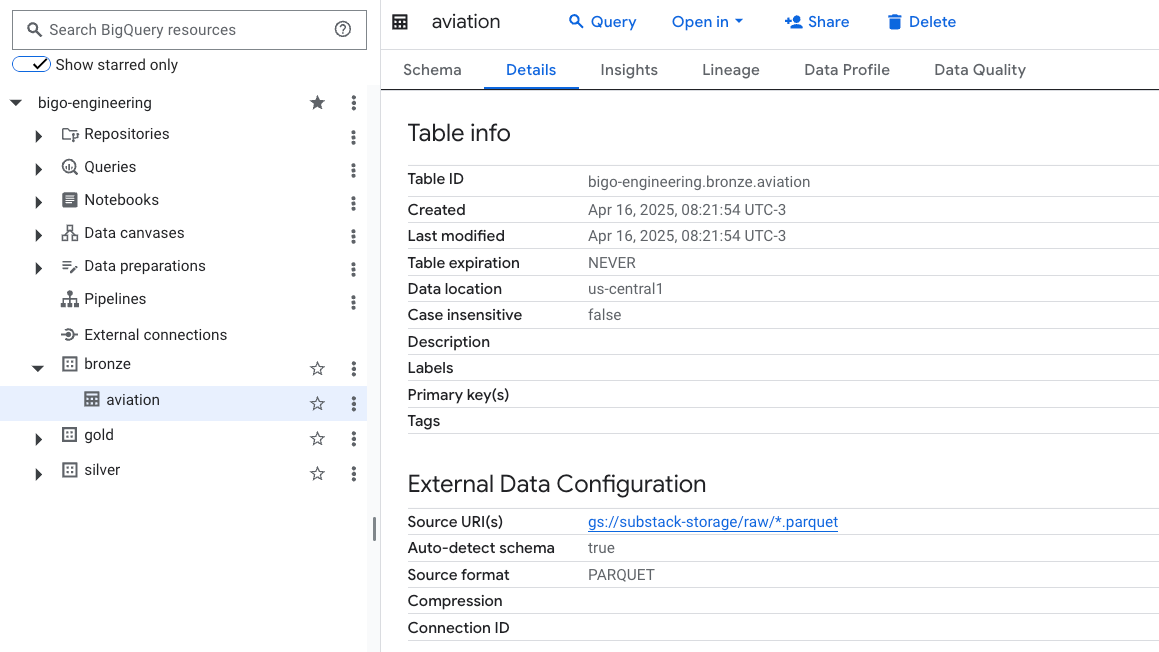The image size is (1159, 652).
Task: Click the Notebooks icon in the tree
Action: coord(69,200)
